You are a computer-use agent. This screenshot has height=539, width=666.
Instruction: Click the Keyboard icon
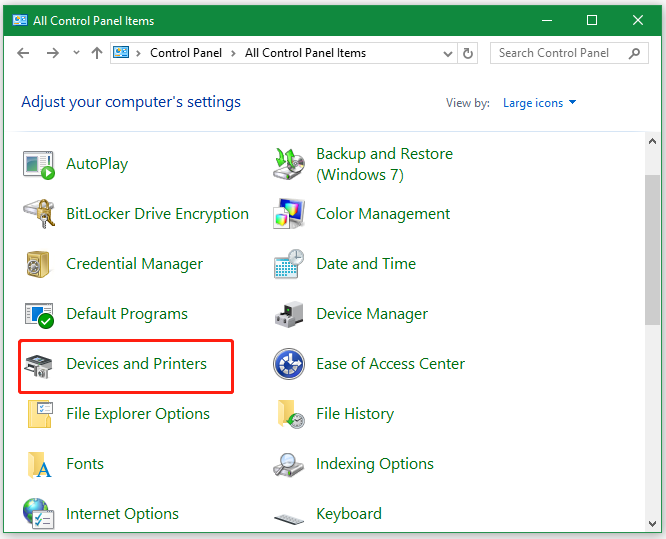tap(289, 519)
